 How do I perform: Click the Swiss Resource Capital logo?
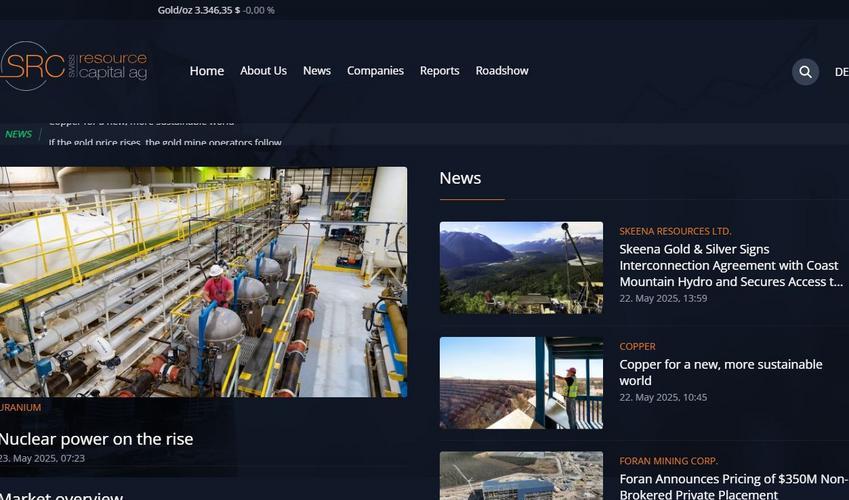(75, 66)
